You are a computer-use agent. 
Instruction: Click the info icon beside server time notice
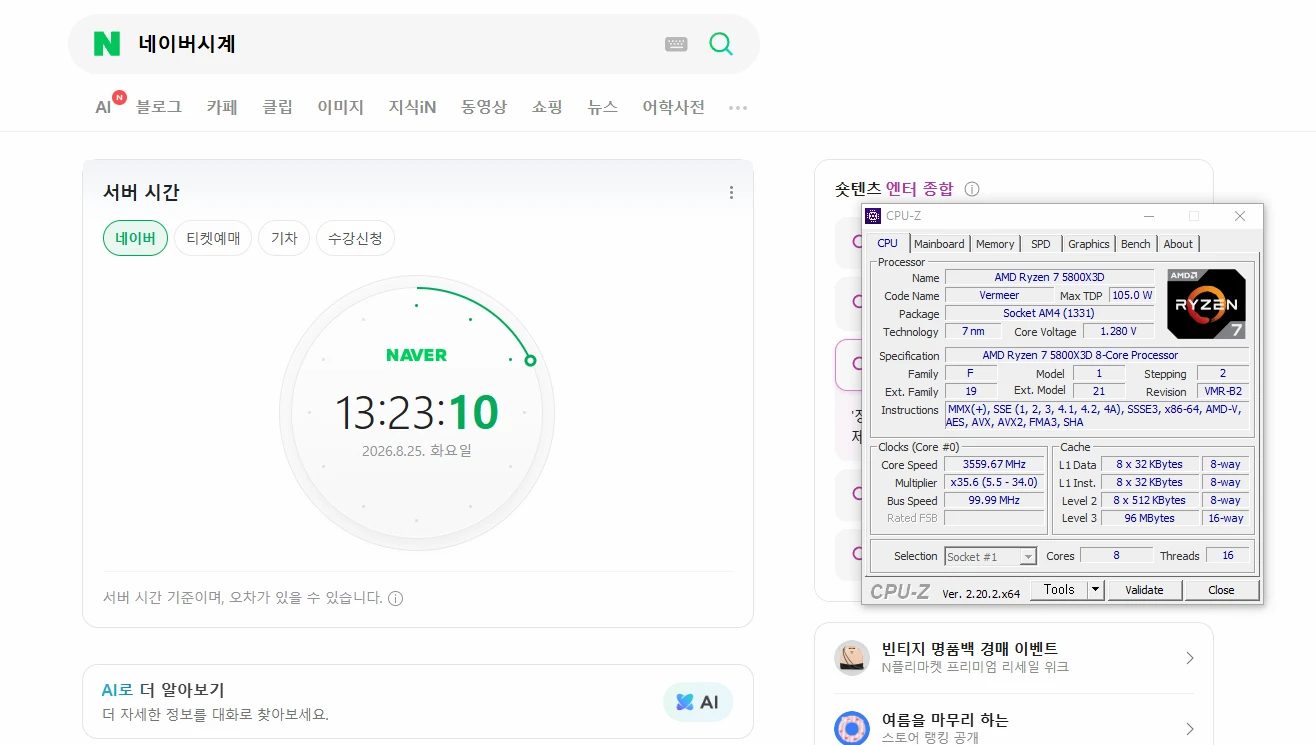click(x=395, y=598)
